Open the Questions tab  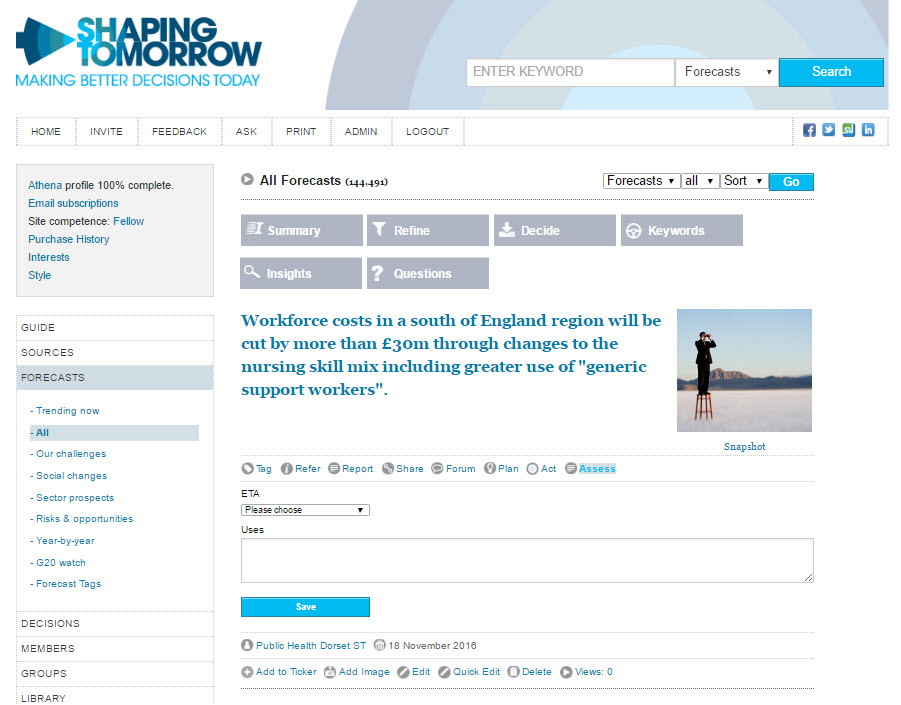428,273
